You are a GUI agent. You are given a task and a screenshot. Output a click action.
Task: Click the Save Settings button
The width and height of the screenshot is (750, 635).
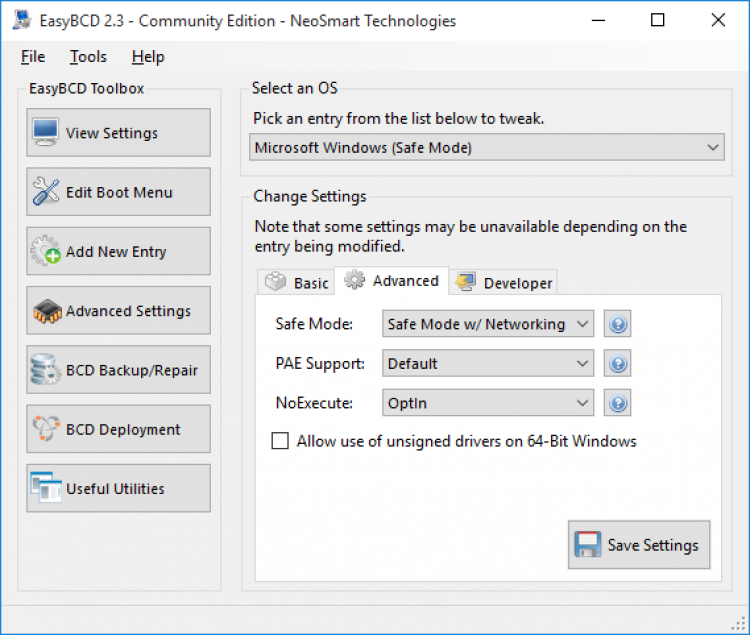(x=639, y=545)
